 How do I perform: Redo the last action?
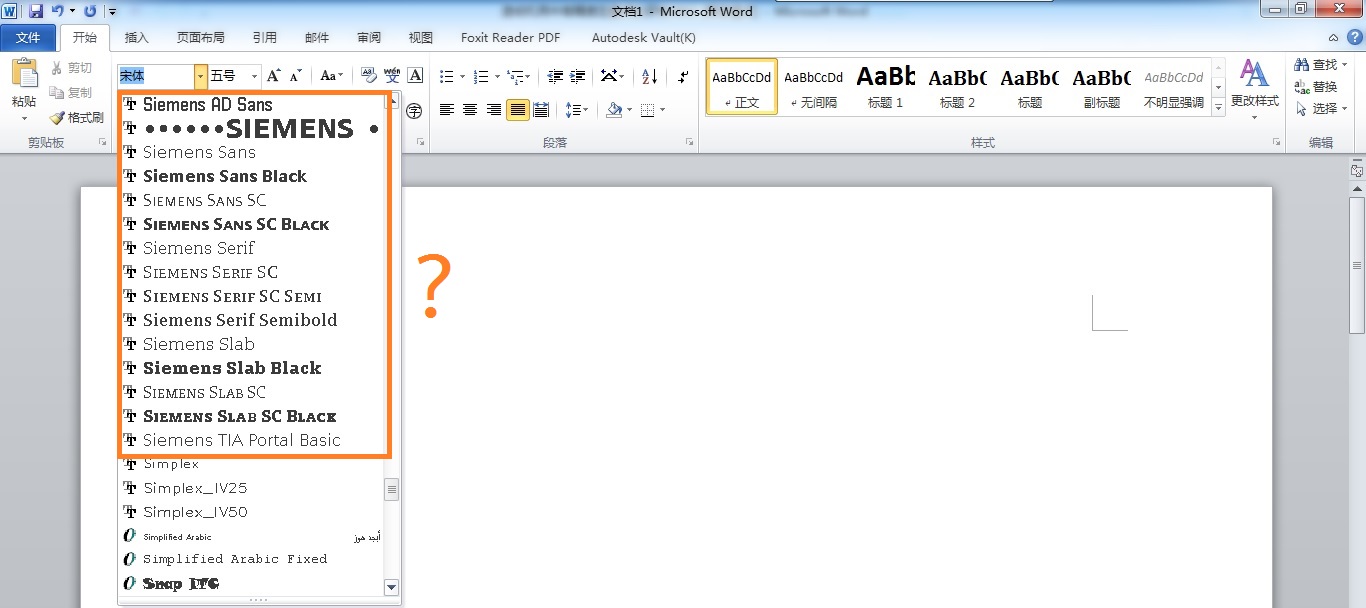pos(91,11)
